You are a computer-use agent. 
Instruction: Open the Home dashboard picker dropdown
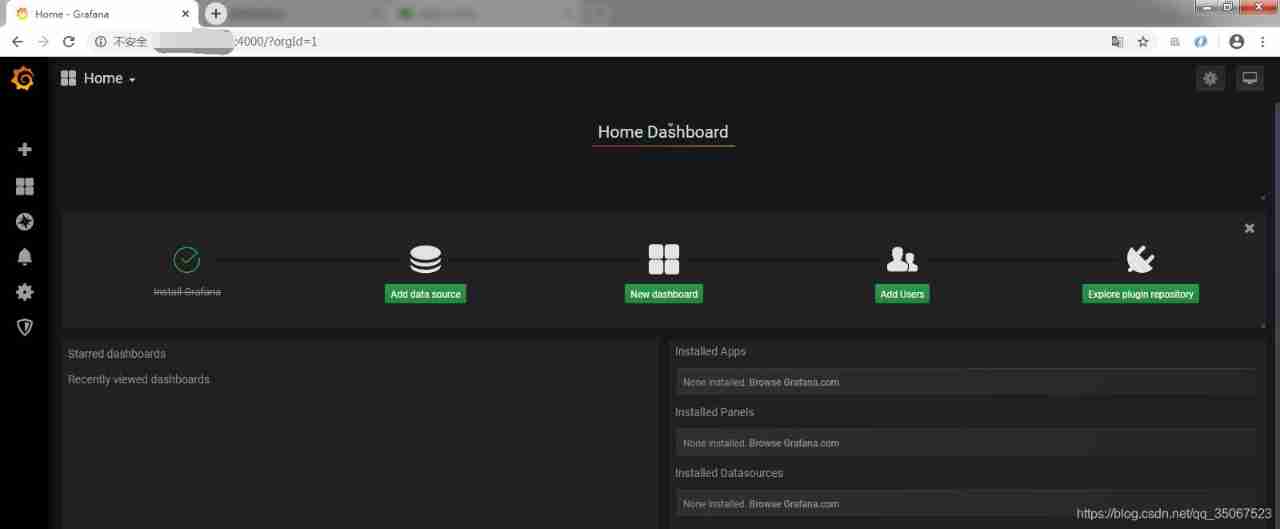[x=98, y=78]
